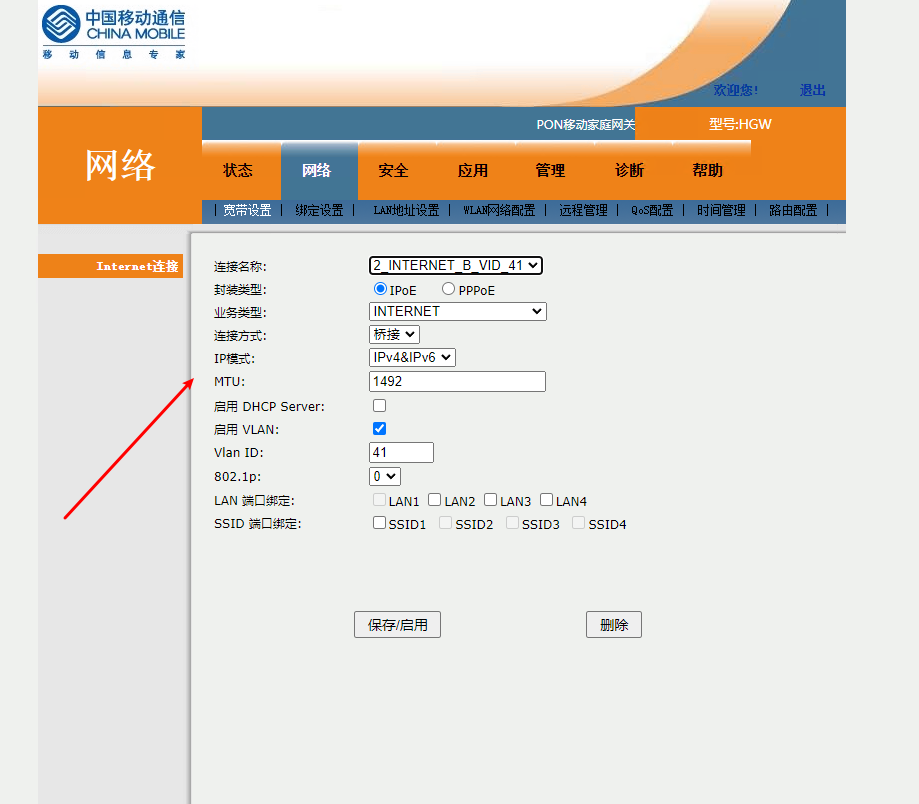Screen dimensions: 919x804
Task: Click the 保存/启用 button
Action: (397, 625)
